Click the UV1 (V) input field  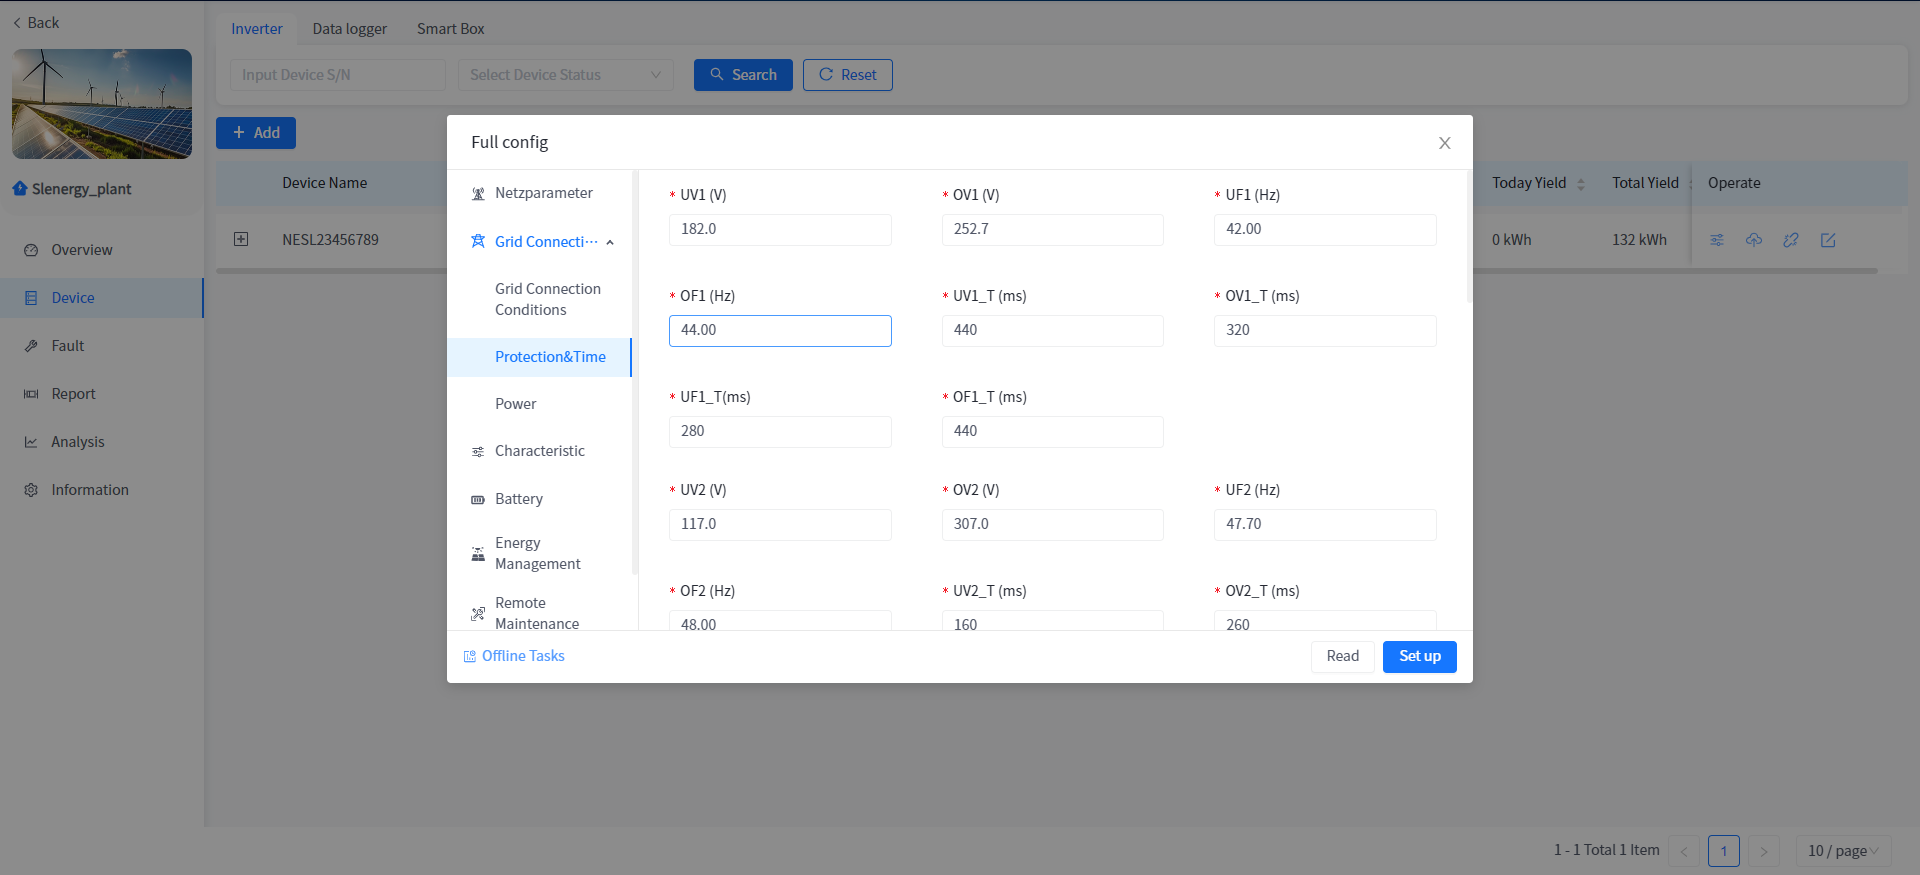coord(779,229)
